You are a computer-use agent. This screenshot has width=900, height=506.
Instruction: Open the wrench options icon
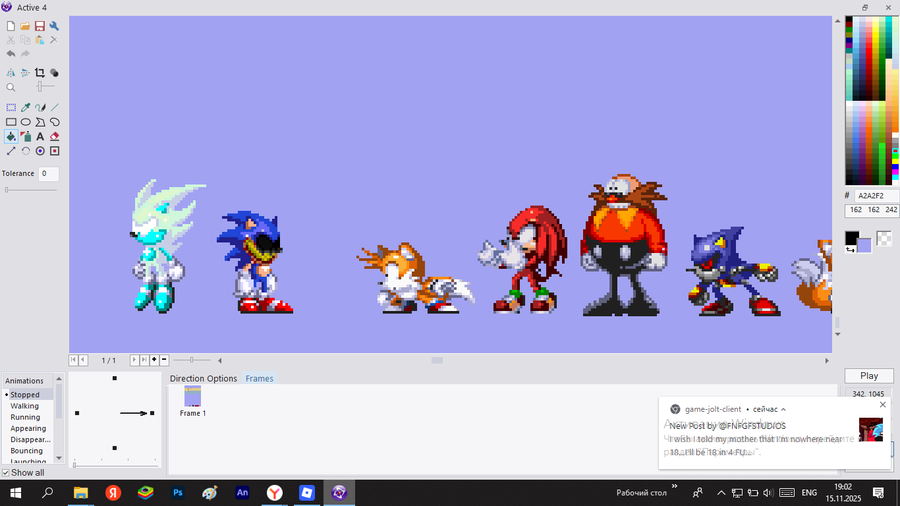tap(54, 26)
